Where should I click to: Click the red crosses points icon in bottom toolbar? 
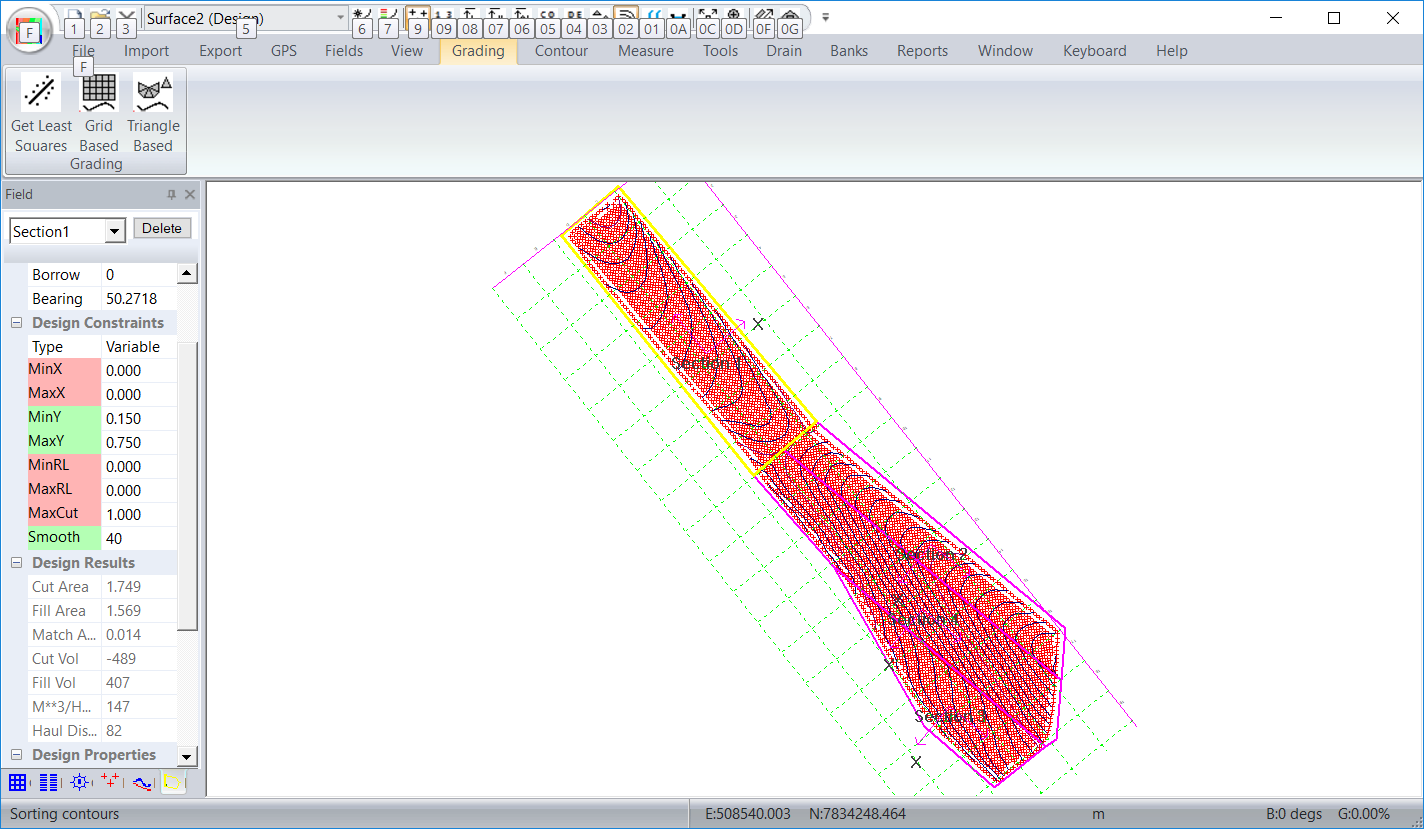tap(110, 782)
